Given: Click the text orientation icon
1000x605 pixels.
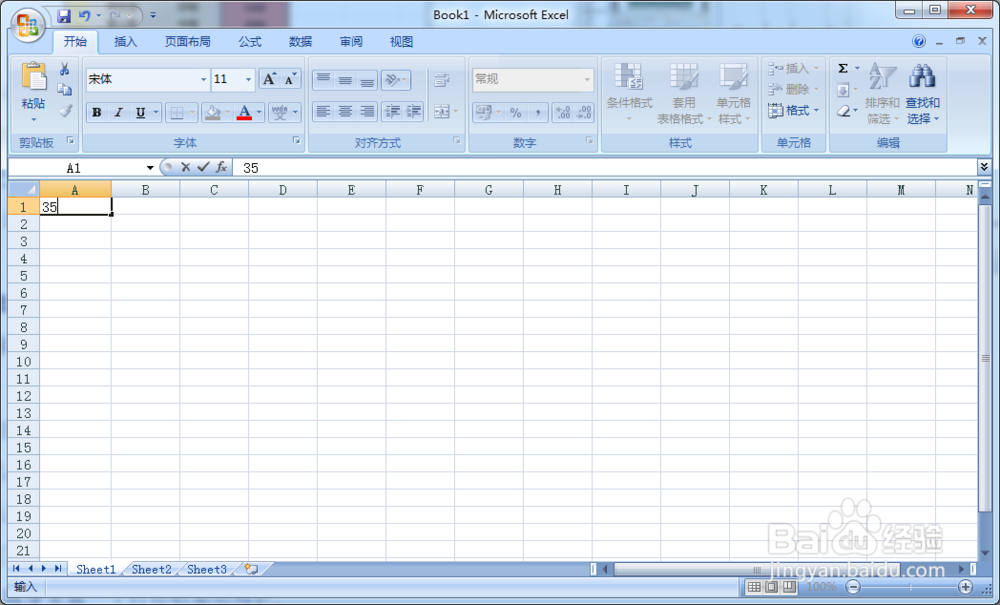Looking at the screenshot, I should pos(392,80).
